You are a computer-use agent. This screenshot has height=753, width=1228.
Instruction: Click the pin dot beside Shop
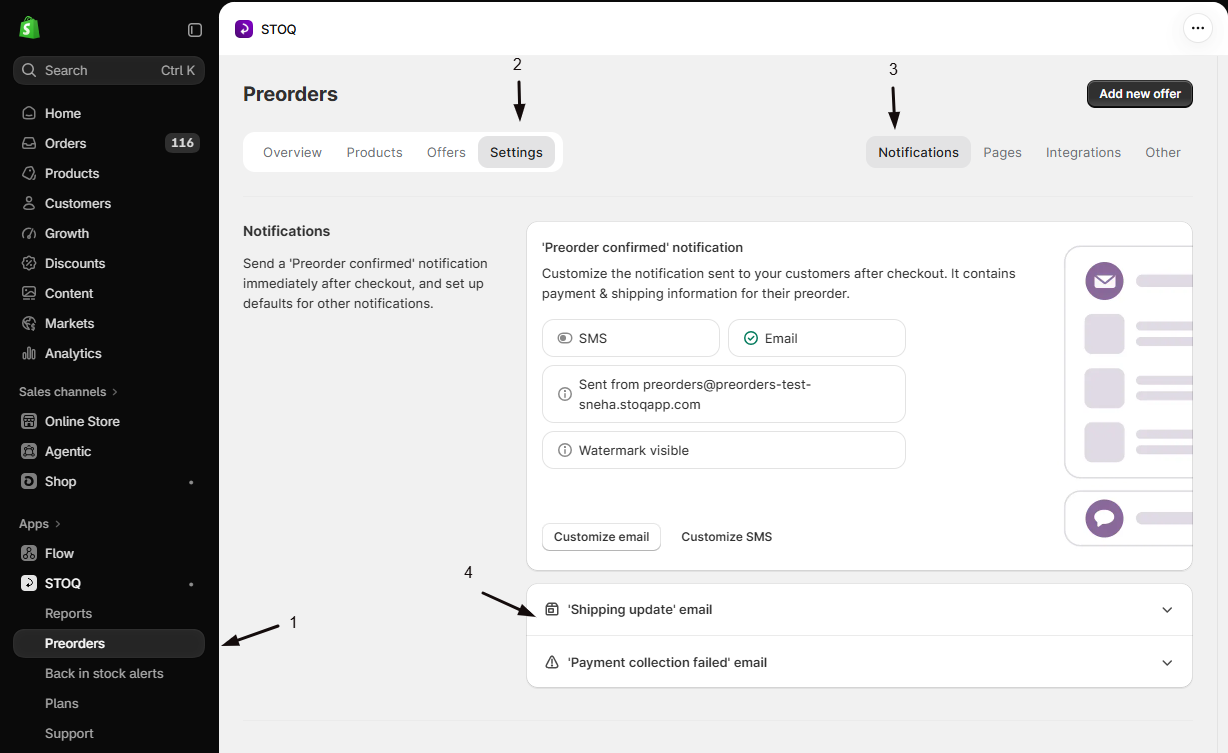191,482
